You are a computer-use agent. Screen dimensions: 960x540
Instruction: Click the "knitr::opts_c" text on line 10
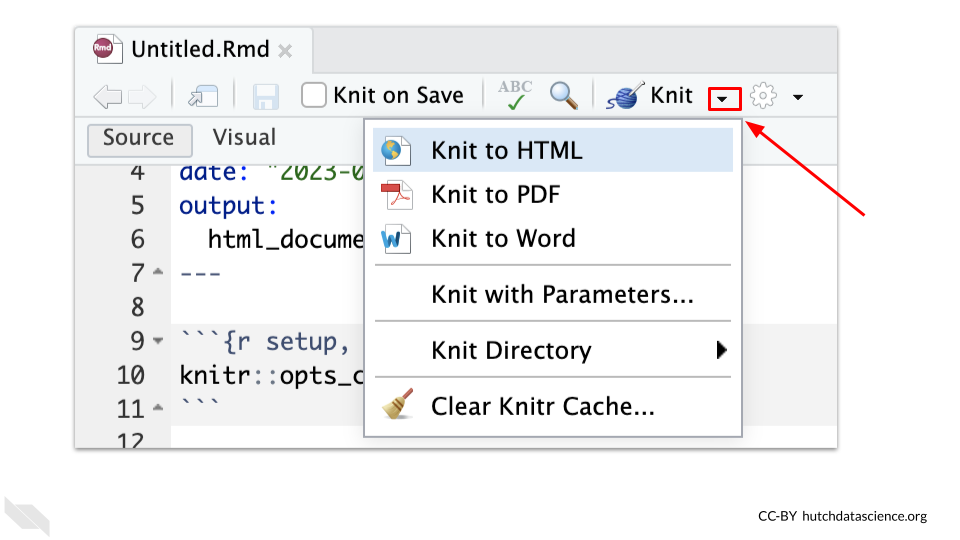[271, 375]
